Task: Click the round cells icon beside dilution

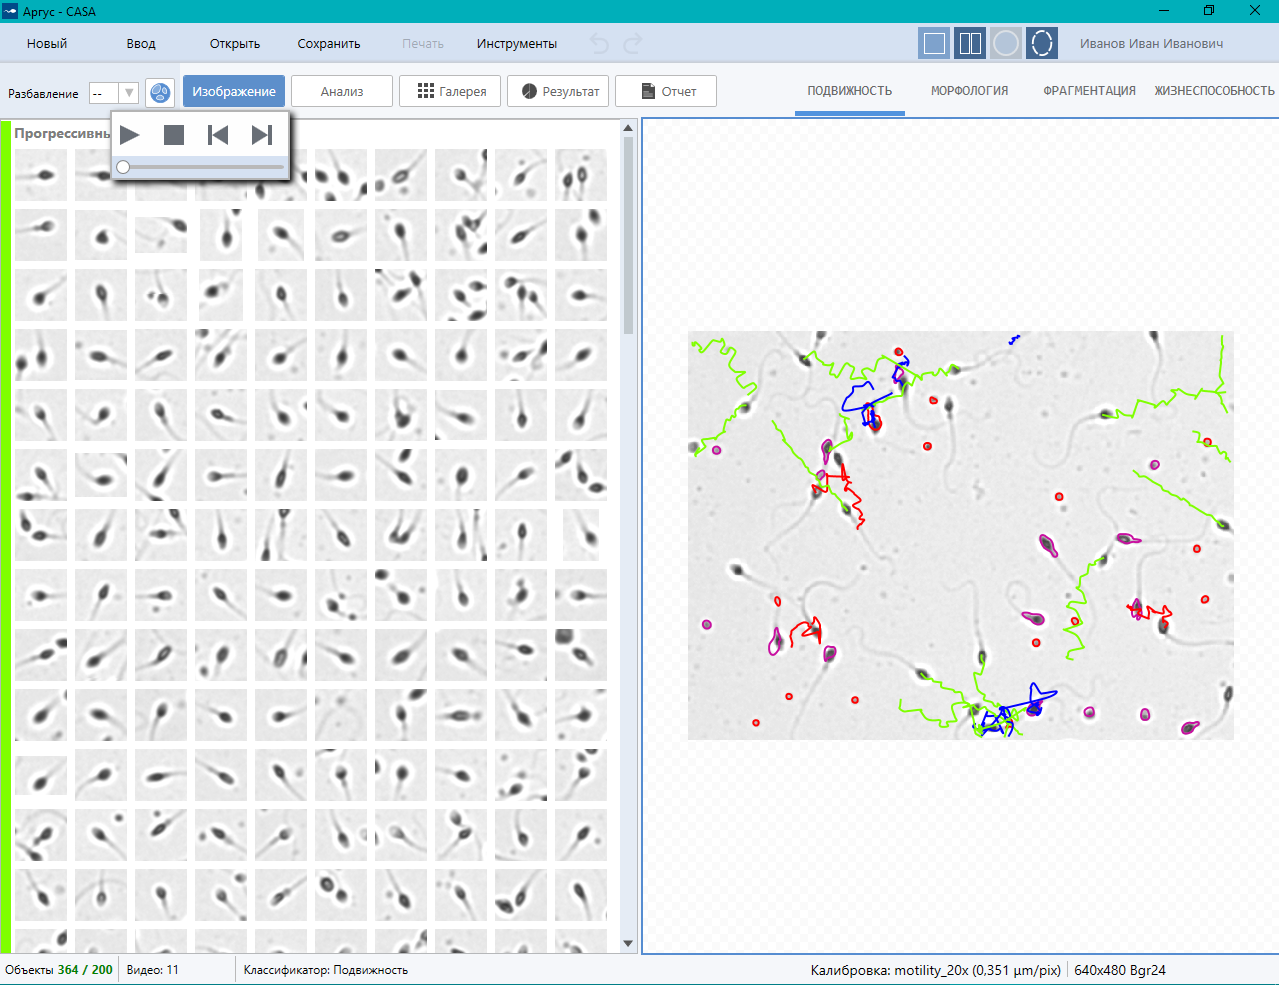Action: coord(160,93)
